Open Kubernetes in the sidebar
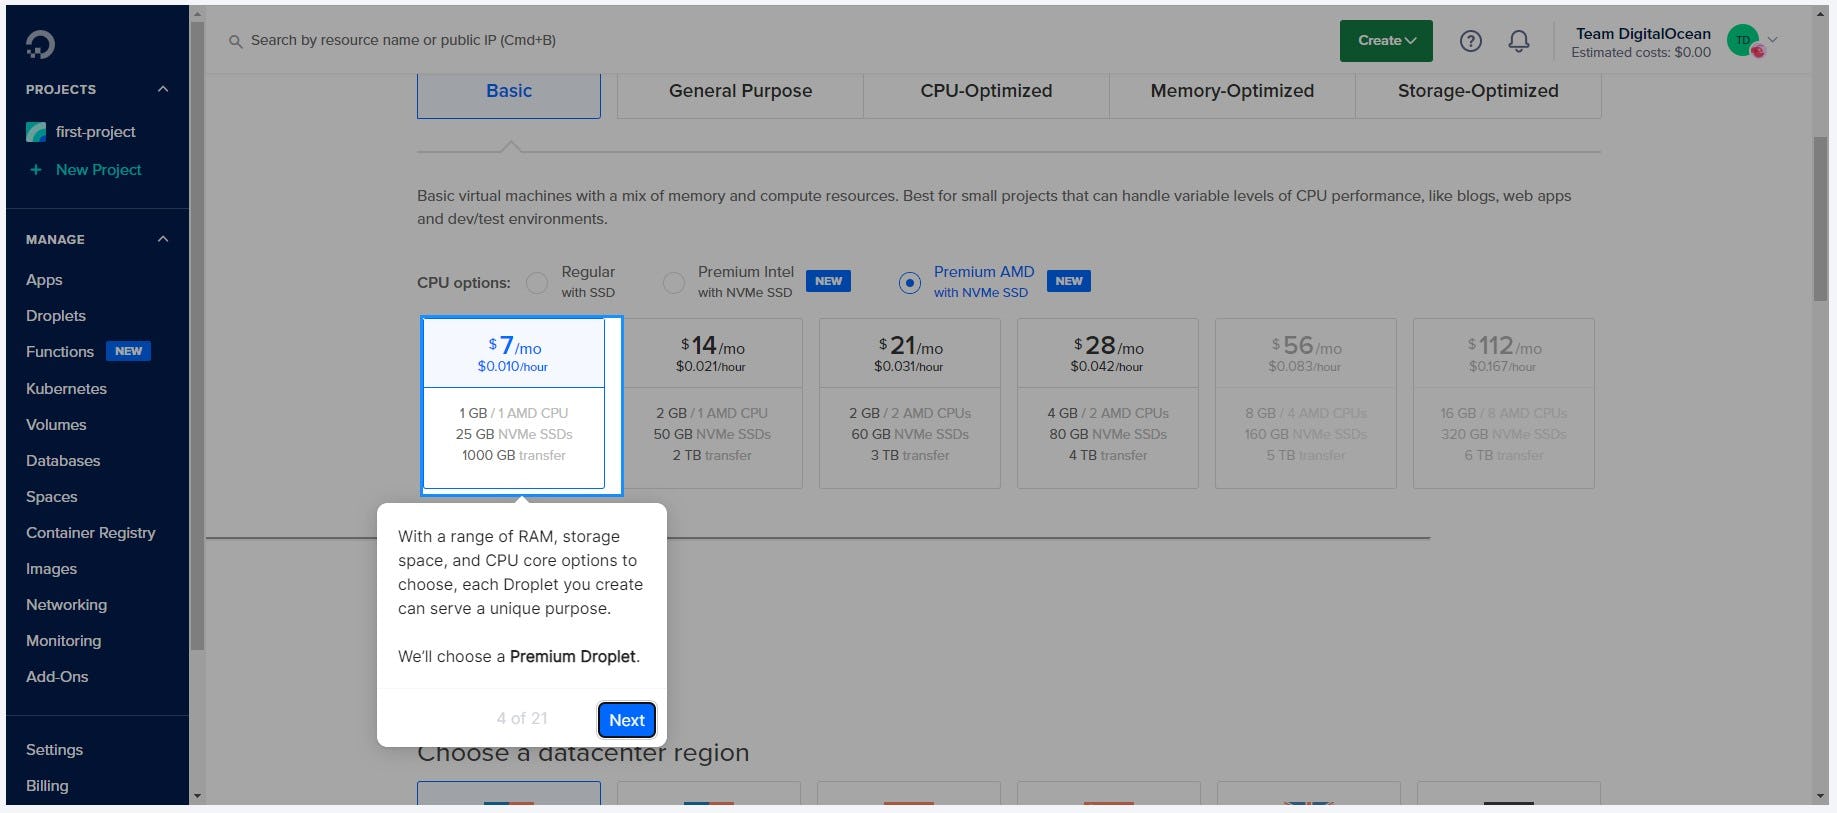Screen dimensions: 1837x813 tap(66, 389)
